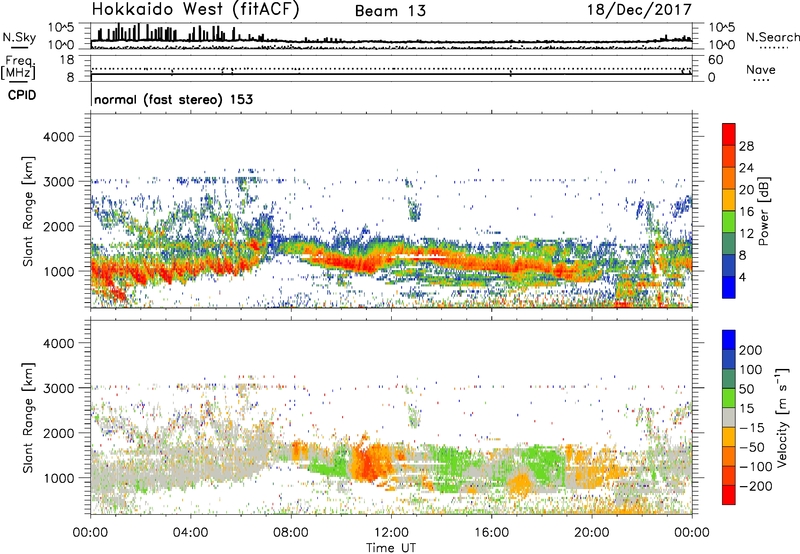
Task: Click the '60' right axis label of frequency panel
Action: coord(715,60)
